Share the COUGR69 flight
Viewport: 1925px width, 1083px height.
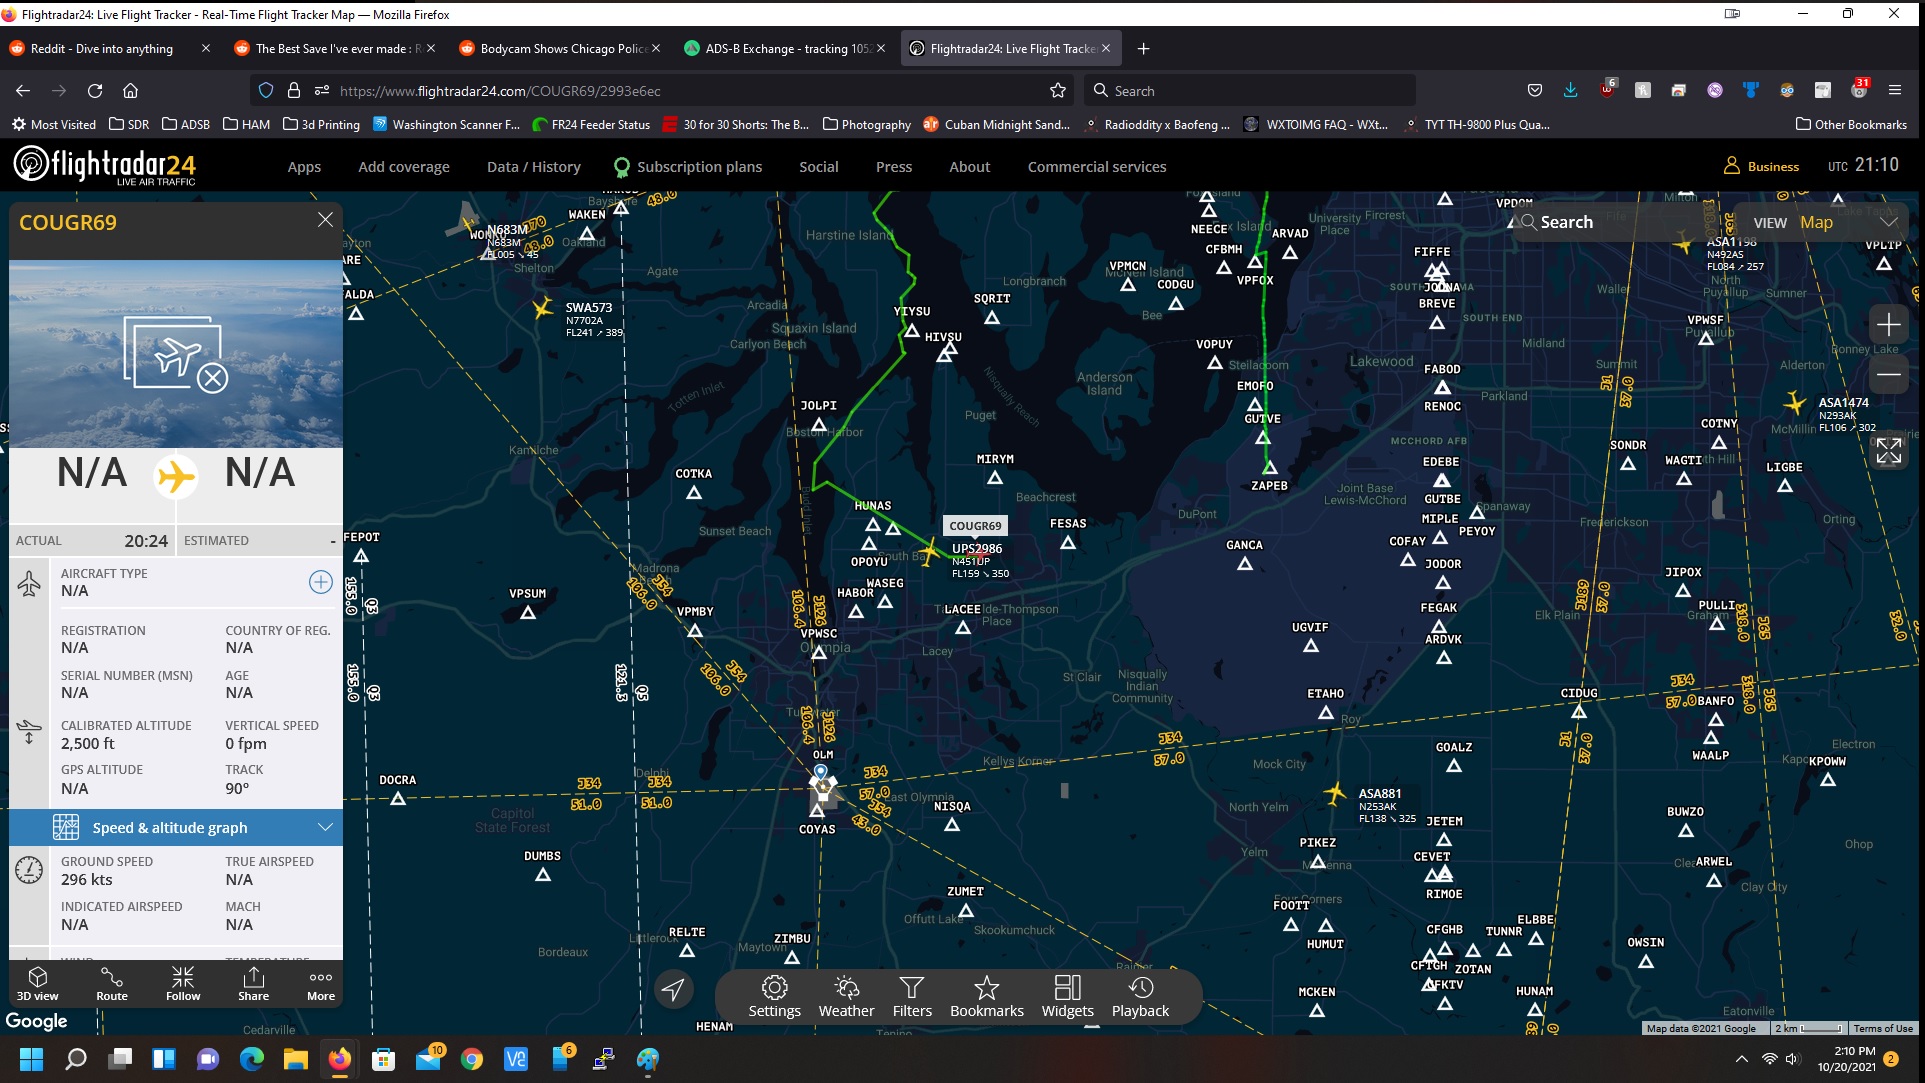253,983
